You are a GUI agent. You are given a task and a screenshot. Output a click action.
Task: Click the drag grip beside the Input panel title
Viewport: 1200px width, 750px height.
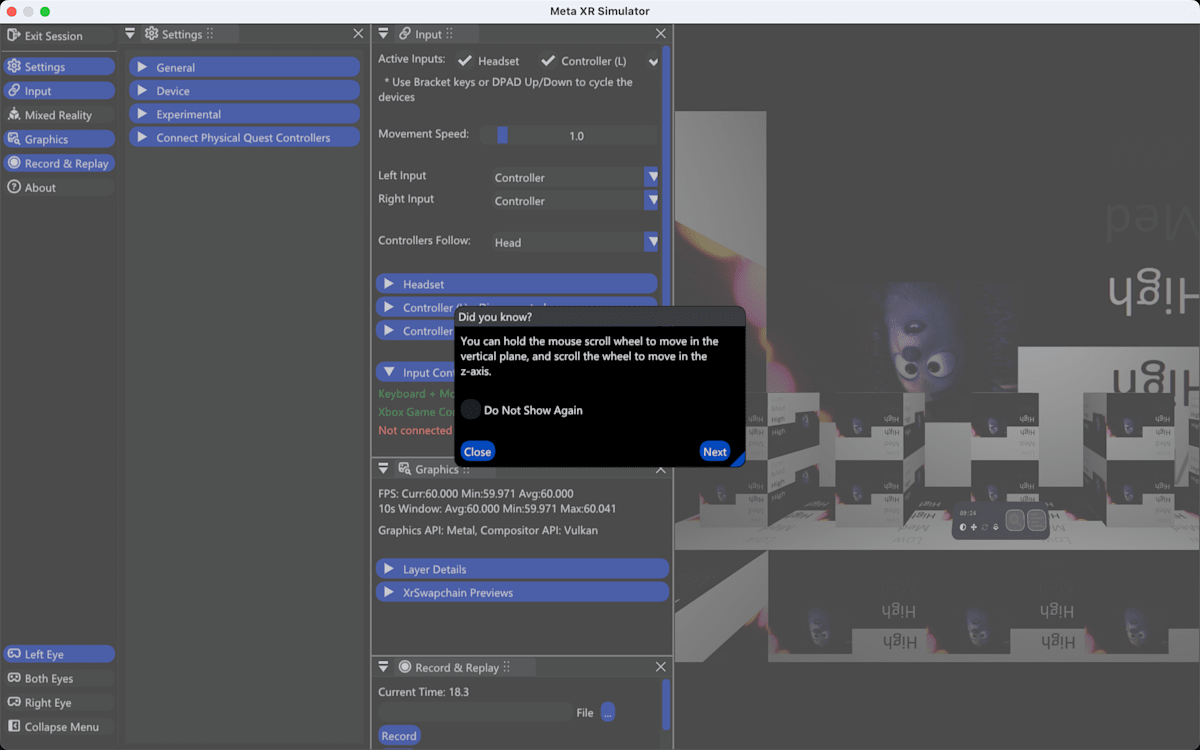coord(450,34)
